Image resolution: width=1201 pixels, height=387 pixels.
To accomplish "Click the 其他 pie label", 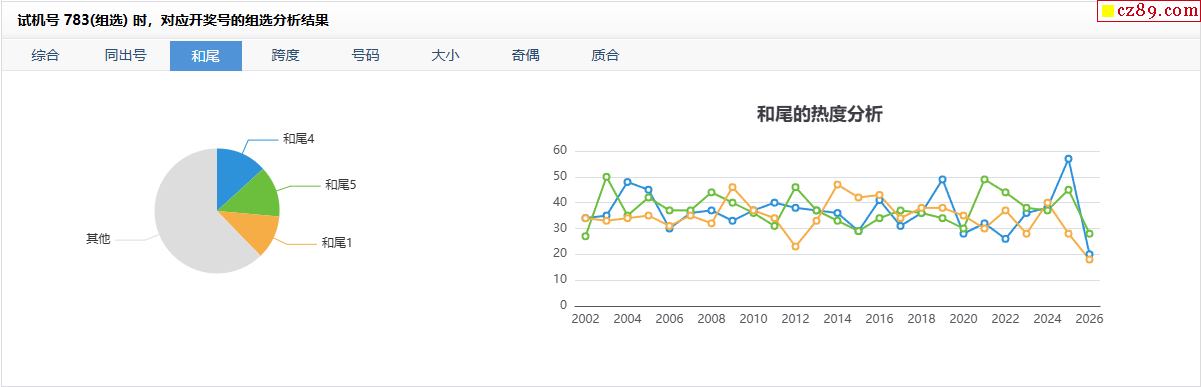I will (x=98, y=239).
